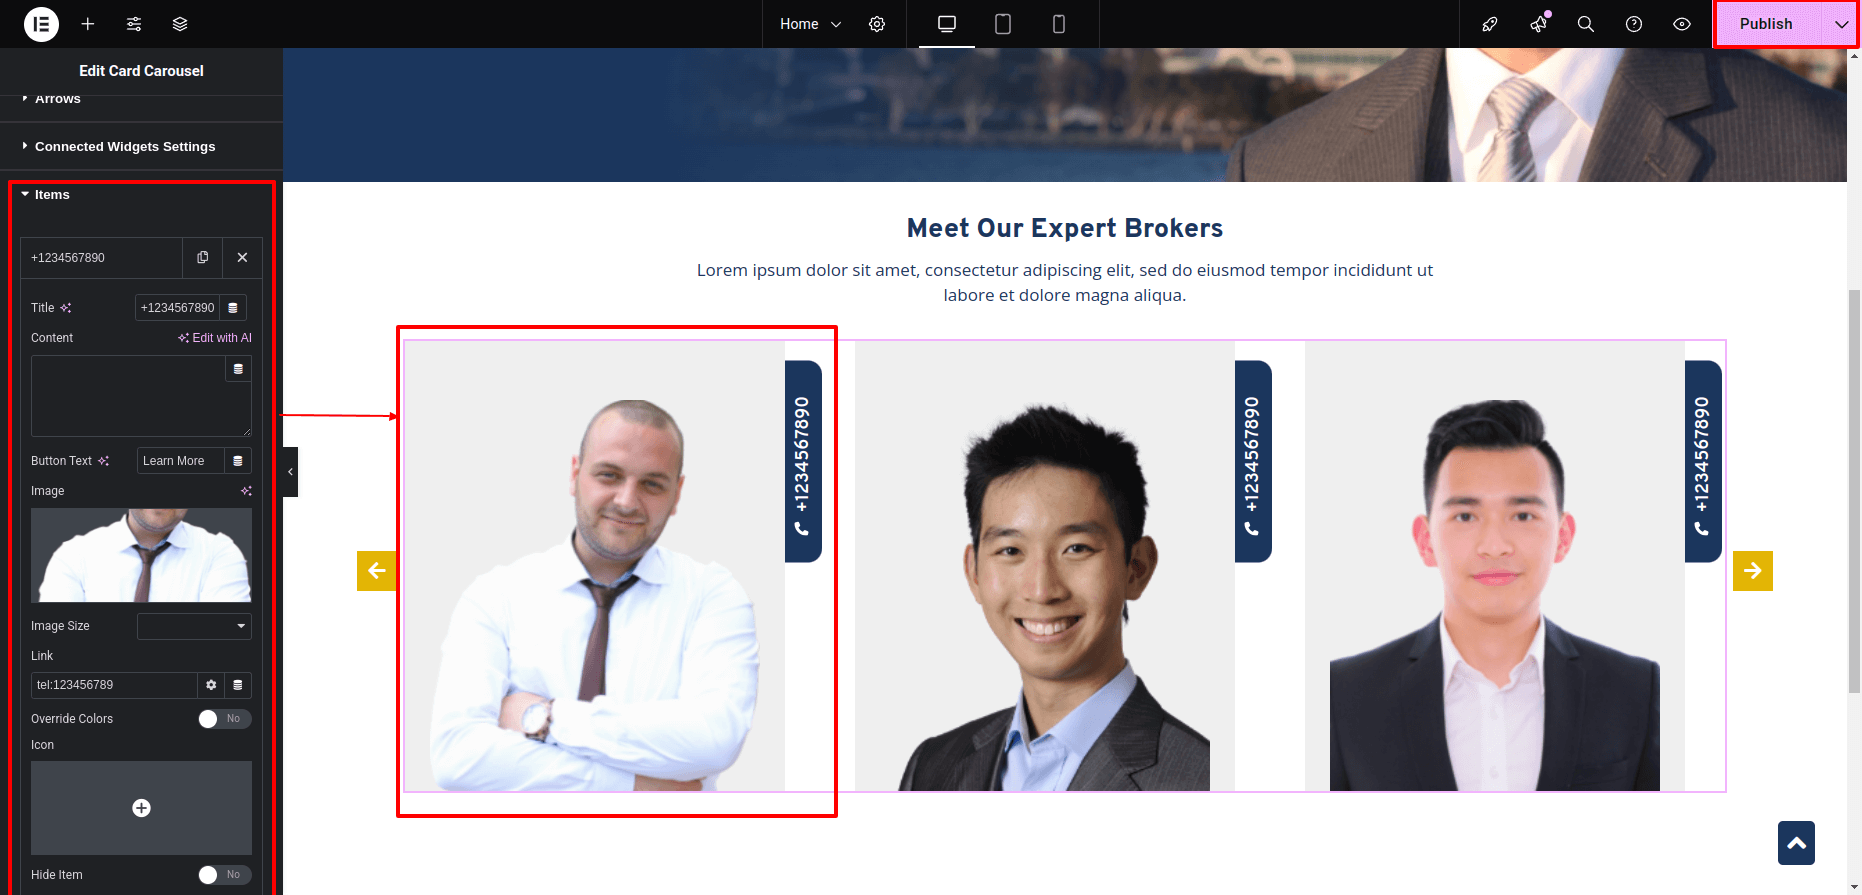Duplicate the +1234567890 item
Image resolution: width=1862 pixels, height=895 pixels.
(203, 257)
